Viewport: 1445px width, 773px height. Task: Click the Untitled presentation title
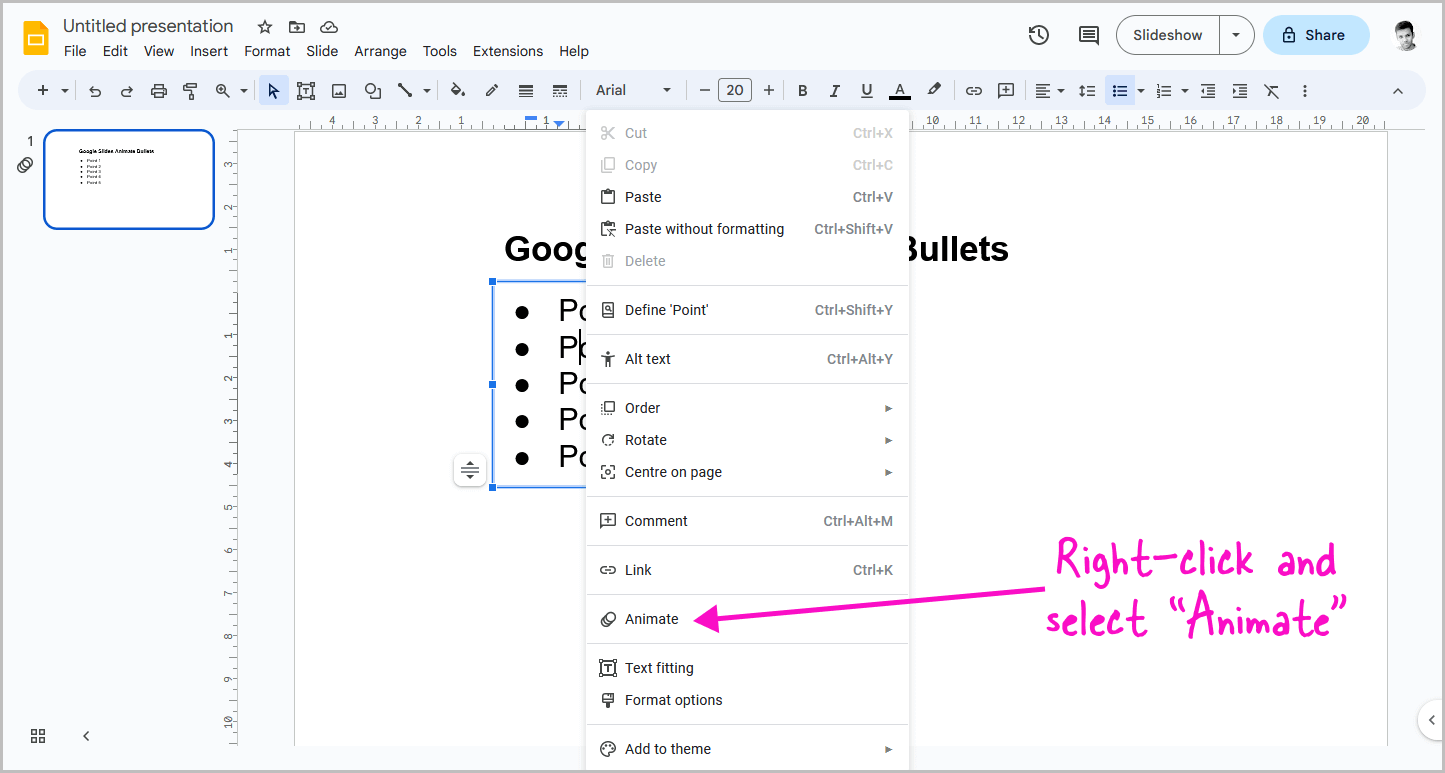(148, 26)
